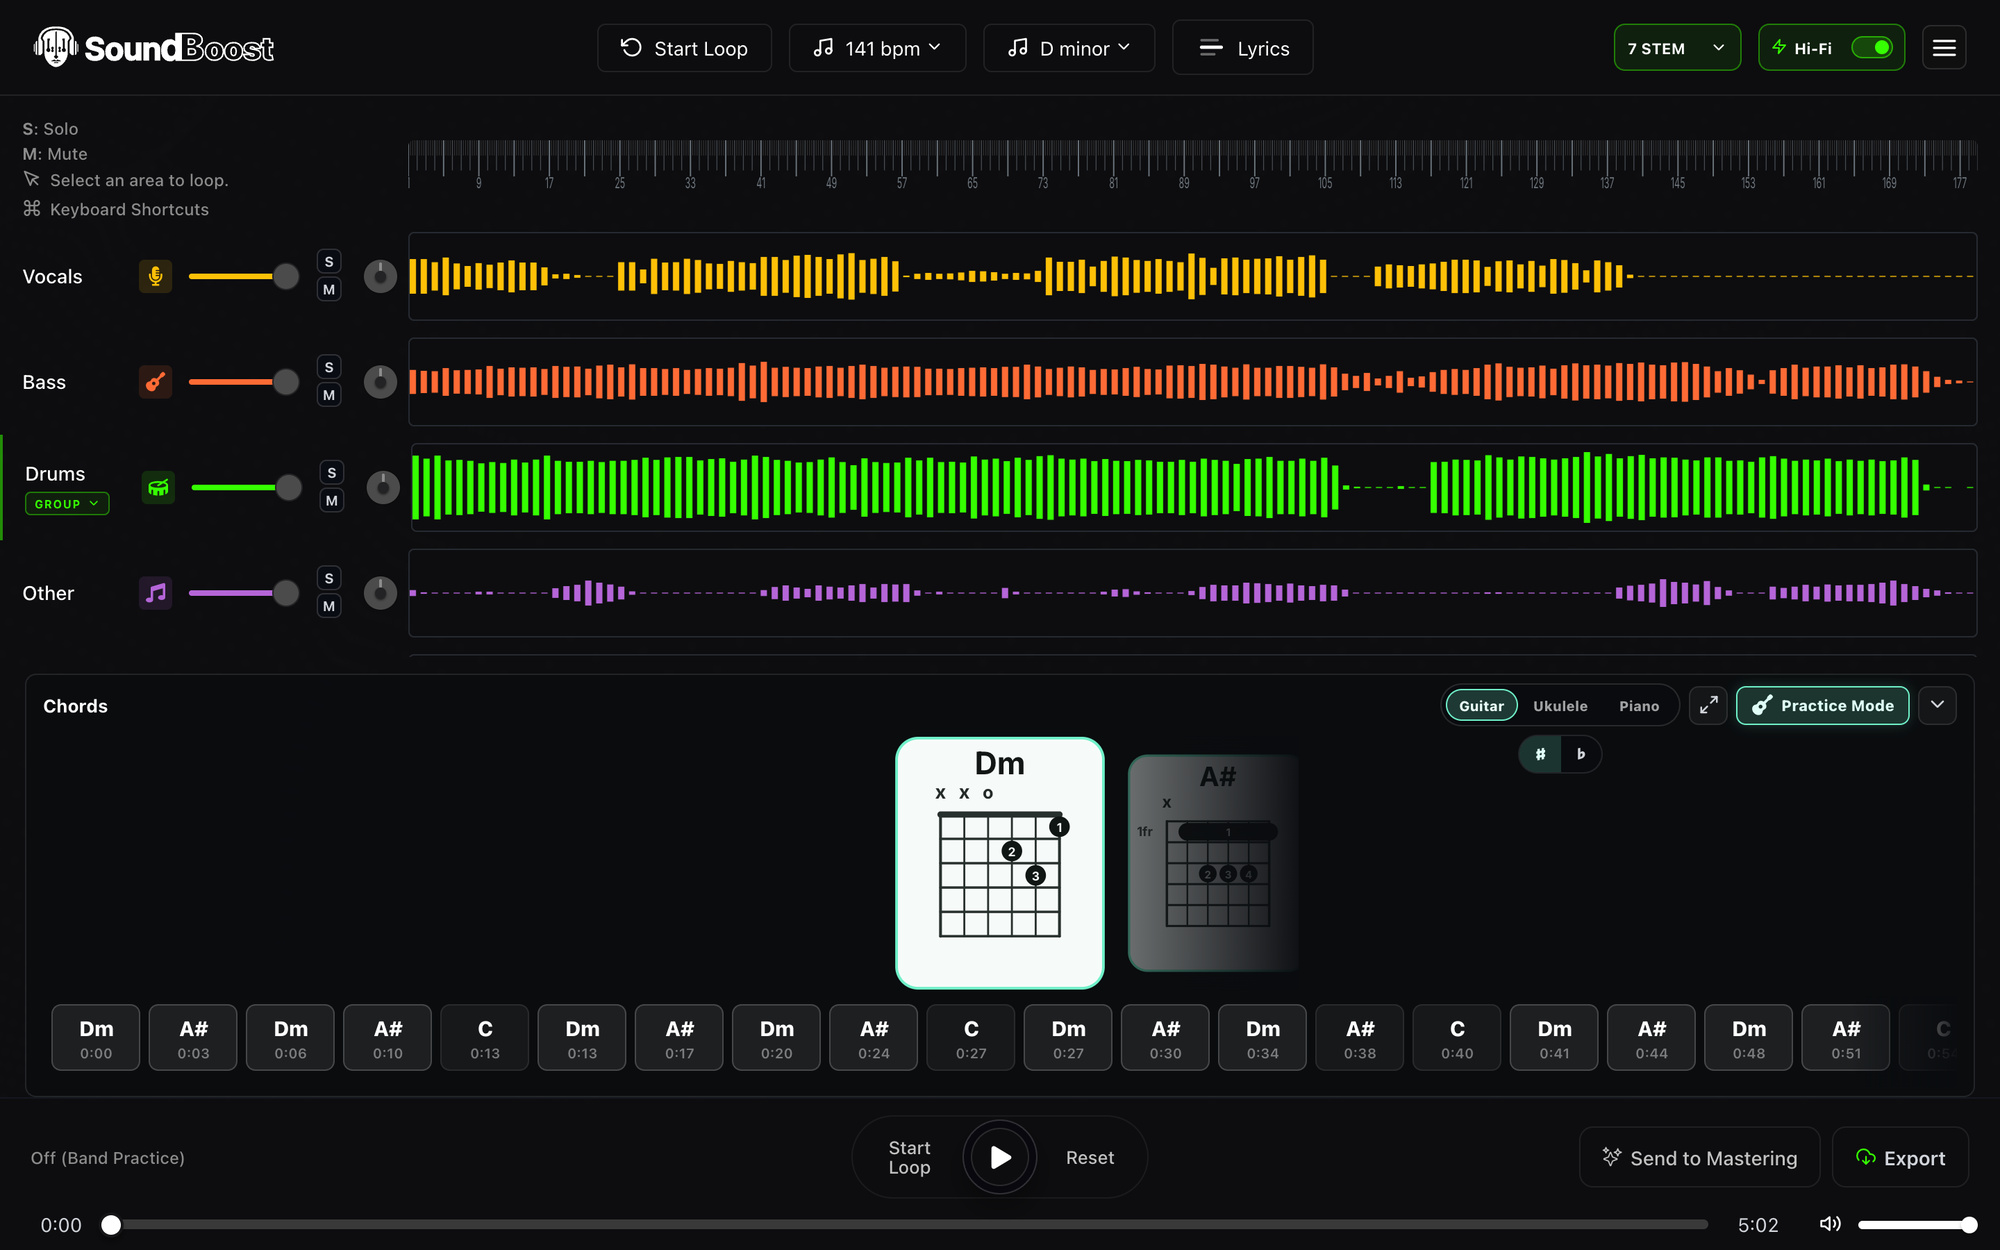The width and height of the screenshot is (2000, 1250).
Task: Adjust the master volume slider
Action: 1917,1224
